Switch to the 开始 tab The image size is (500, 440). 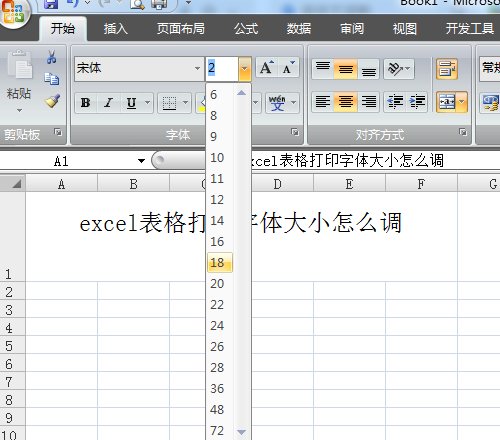tap(63, 29)
